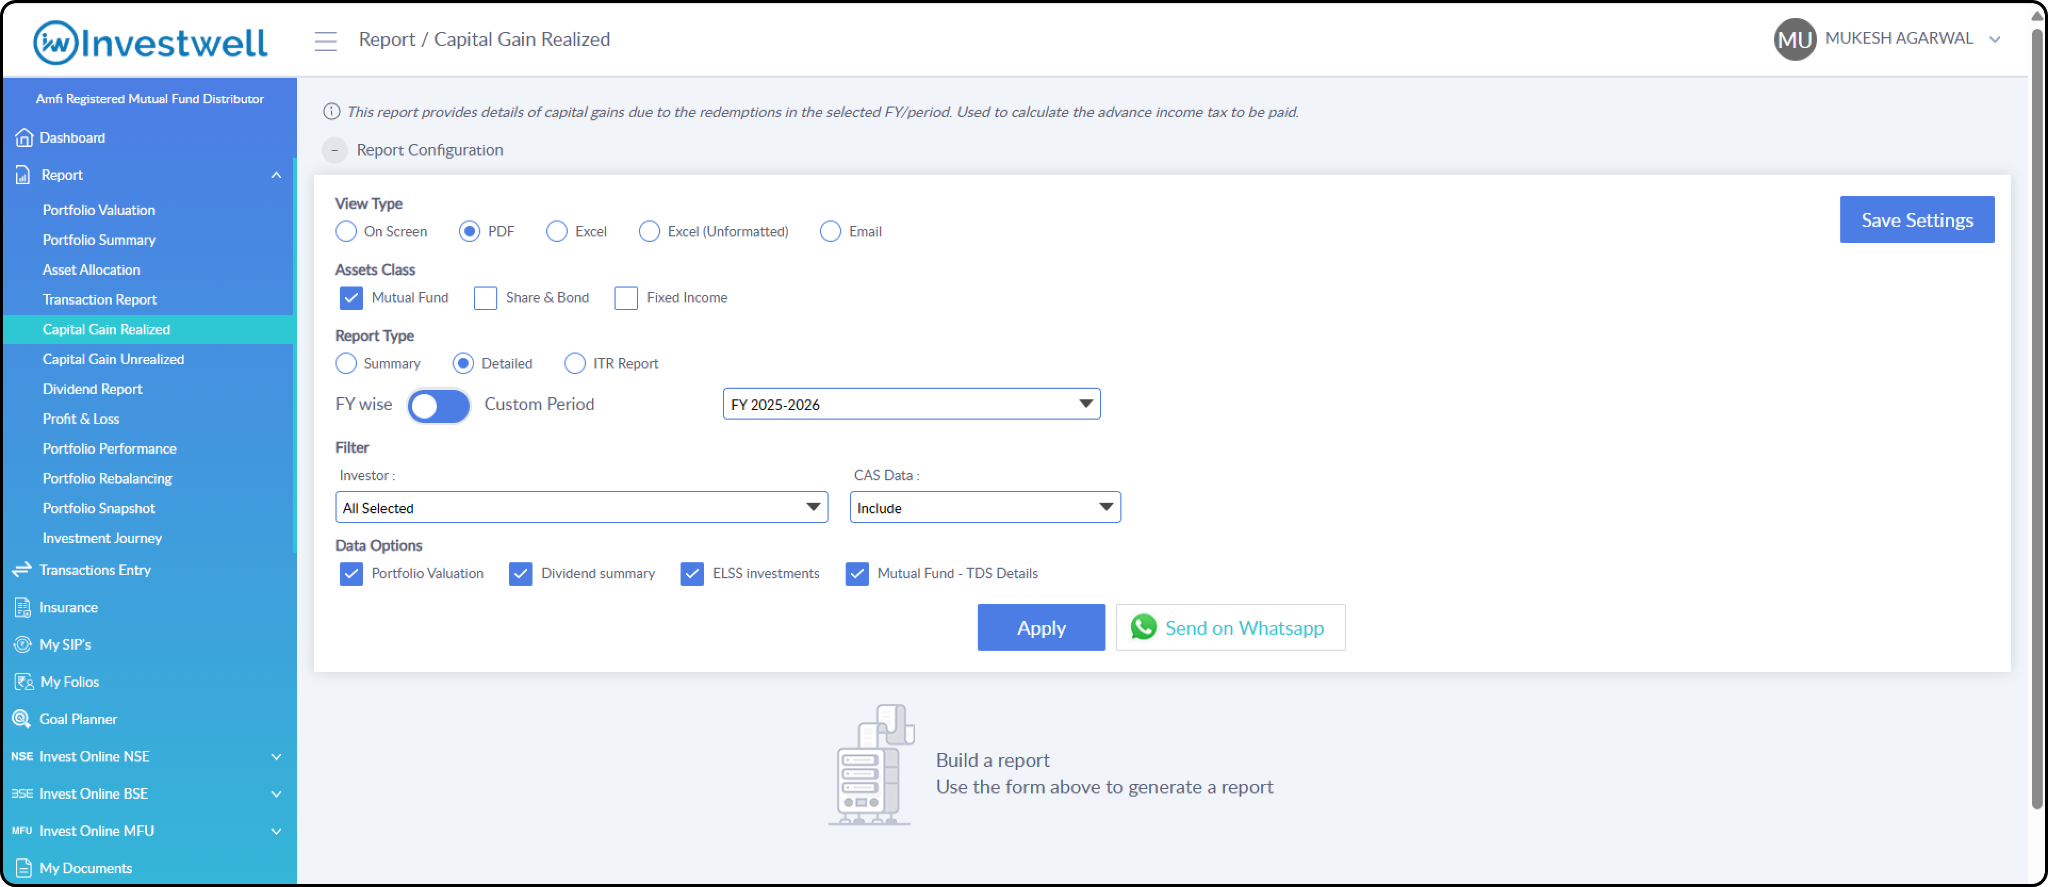Viewport: 2048px width, 887px height.
Task: Click the BSE badge icon
Action: click(x=22, y=793)
